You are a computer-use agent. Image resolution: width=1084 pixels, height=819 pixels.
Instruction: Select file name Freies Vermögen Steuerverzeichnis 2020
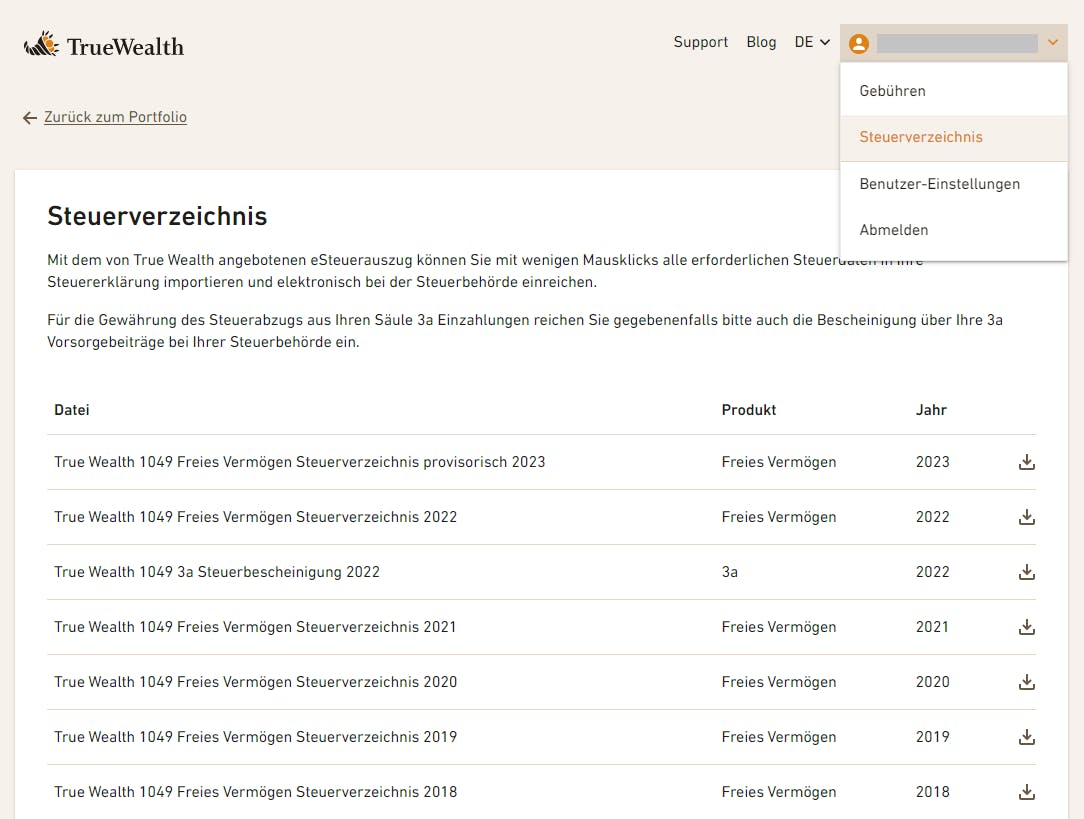click(x=256, y=682)
